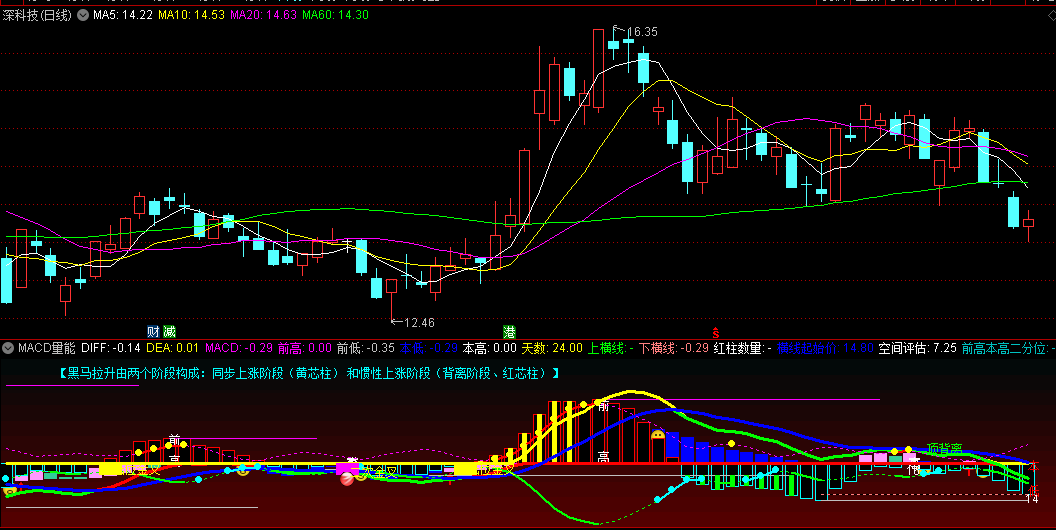Click the 本低: -0.29 readout
The height and width of the screenshot is (530, 1056).
(x=428, y=348)
